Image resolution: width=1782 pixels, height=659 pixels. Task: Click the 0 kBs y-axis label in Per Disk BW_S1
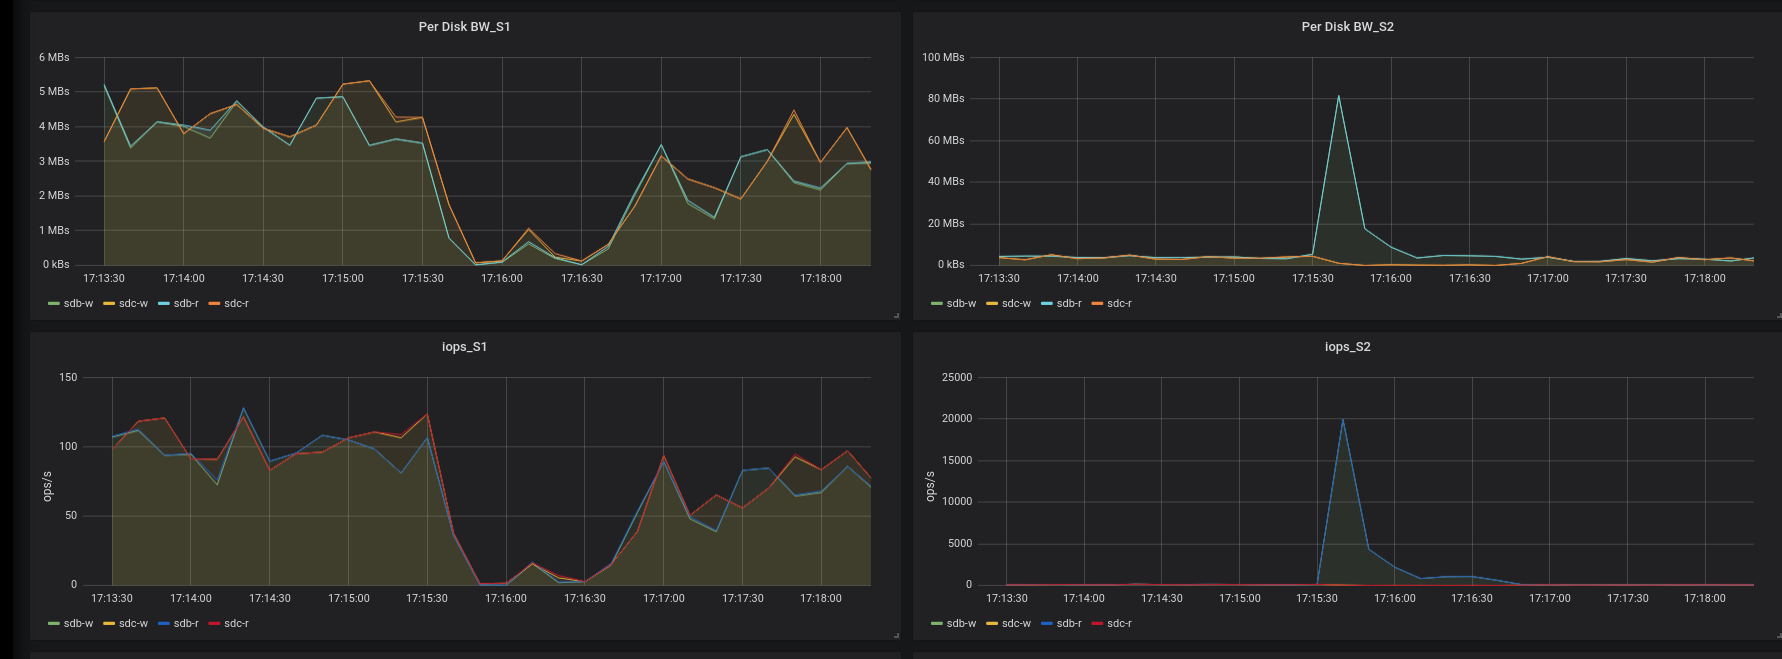click(56, 264)
